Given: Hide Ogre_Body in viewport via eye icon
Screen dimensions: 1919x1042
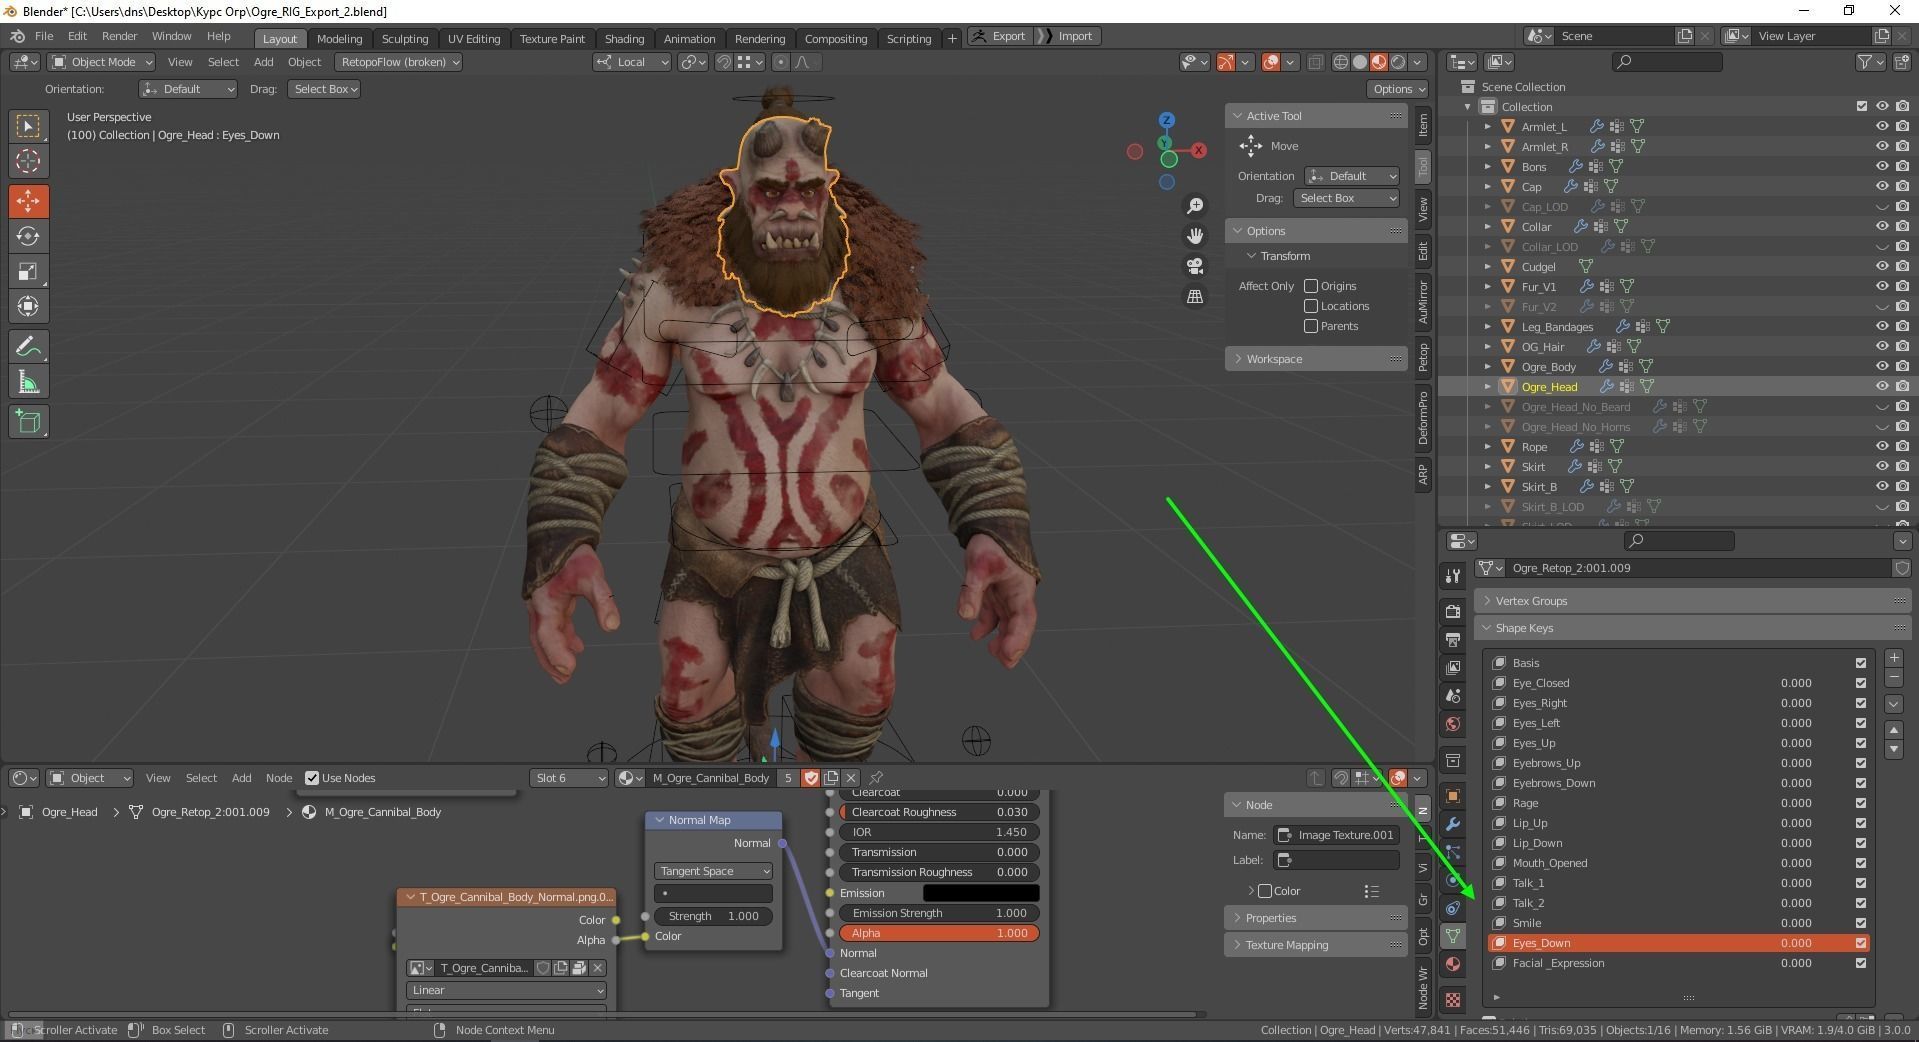Looking at the screenshot, I should (x=1882, y=366).
